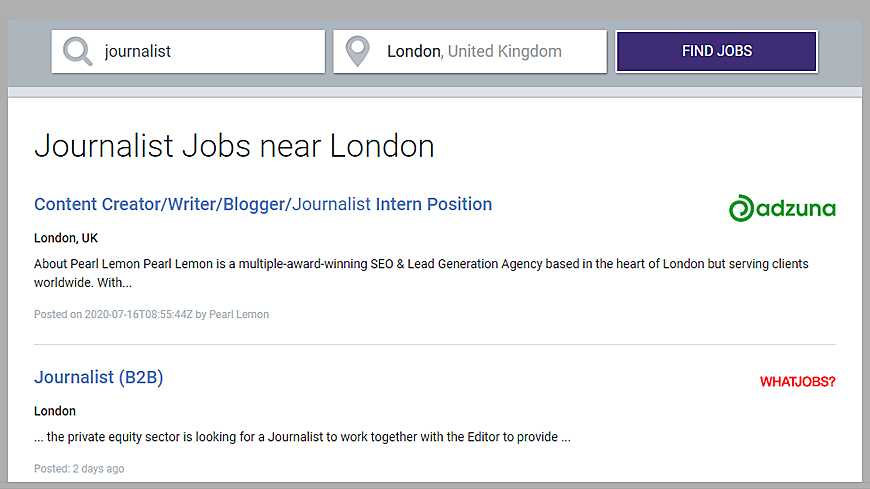Click the "Posted: 2 days ago" label

pyautogui.click(x=79, y=468)
